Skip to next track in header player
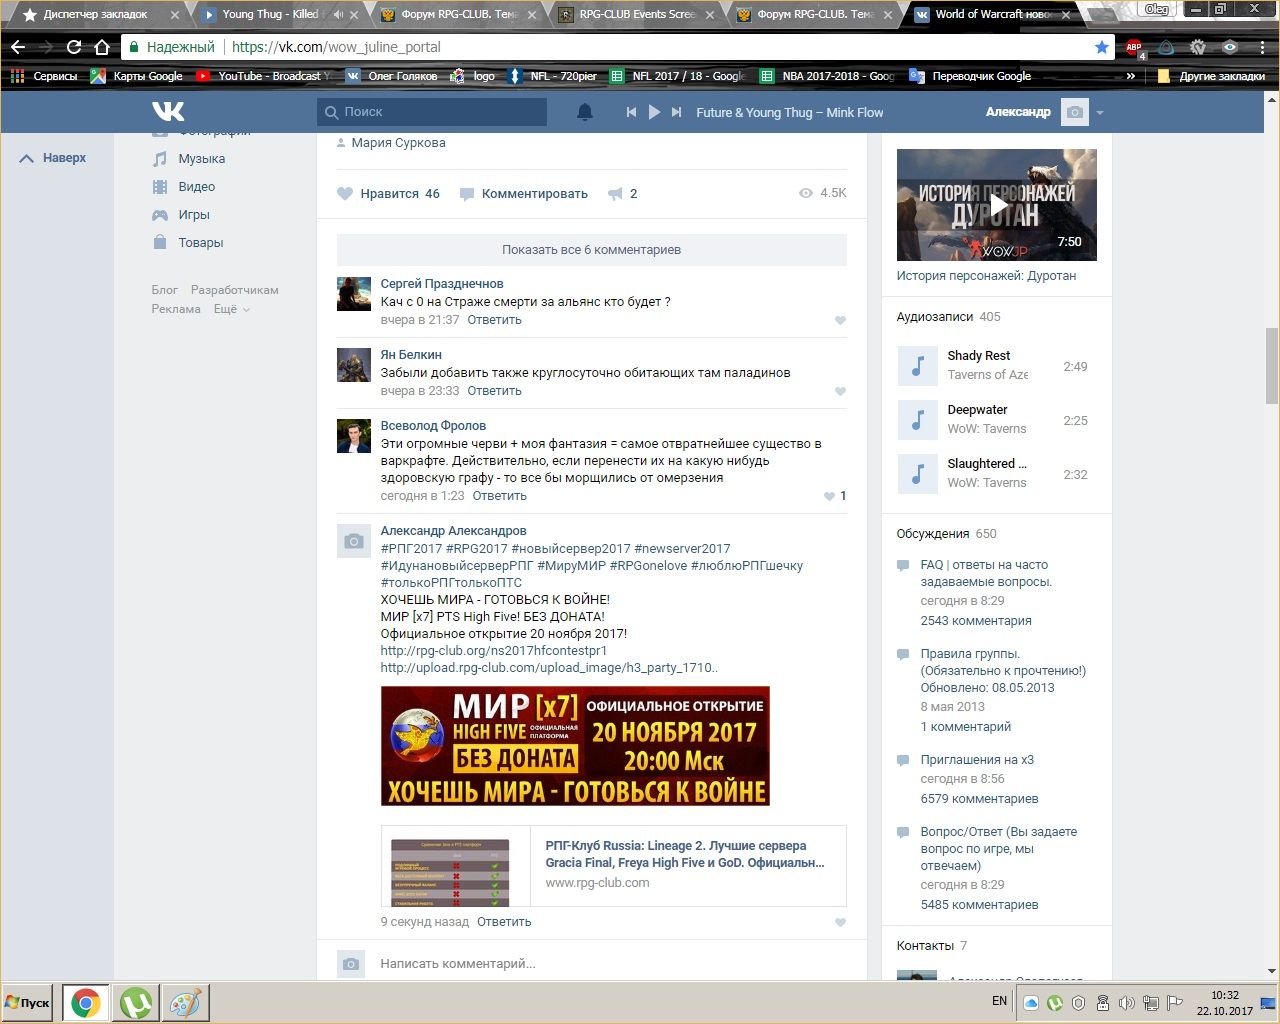1280x1024 pixels. [x=677, y=112]
